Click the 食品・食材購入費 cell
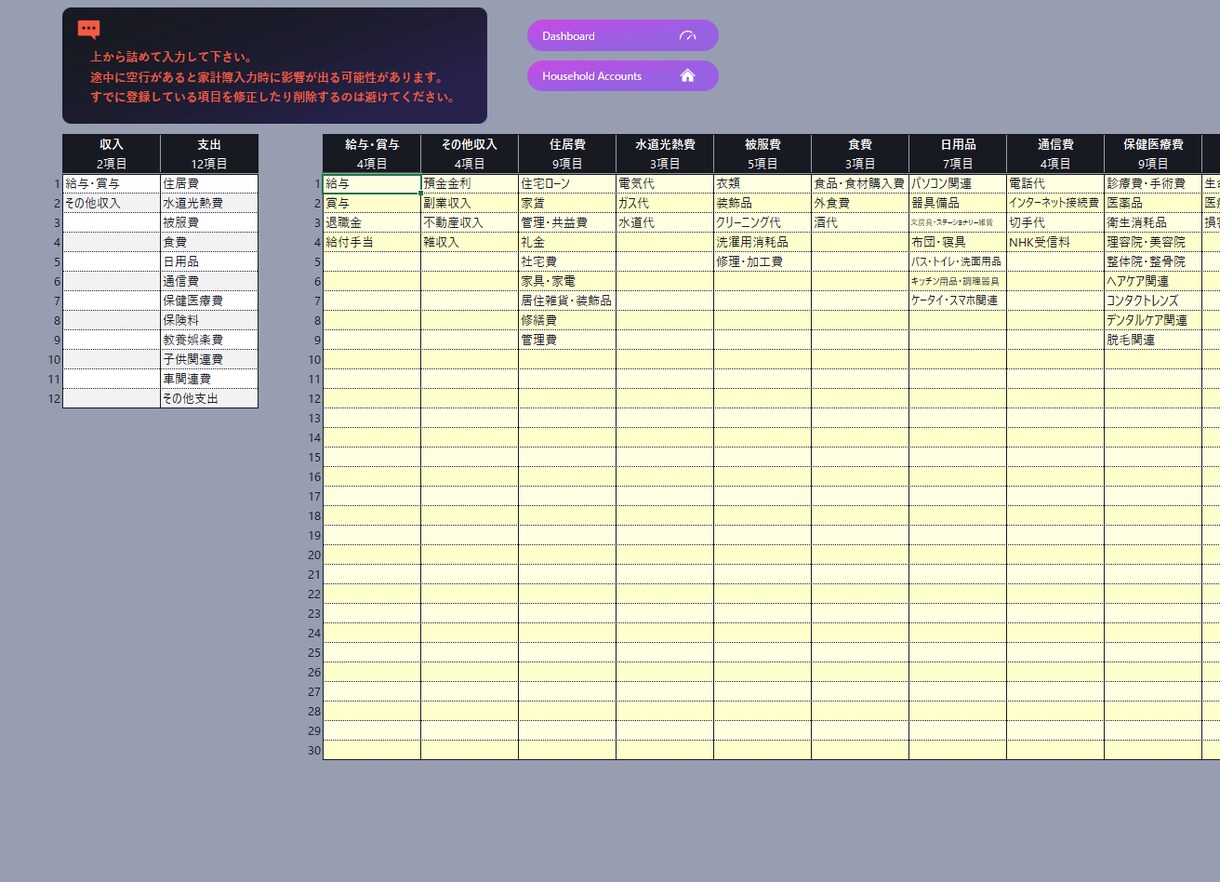The height and width of the screenshot is (882, 1220). click(x=860, y=184)
